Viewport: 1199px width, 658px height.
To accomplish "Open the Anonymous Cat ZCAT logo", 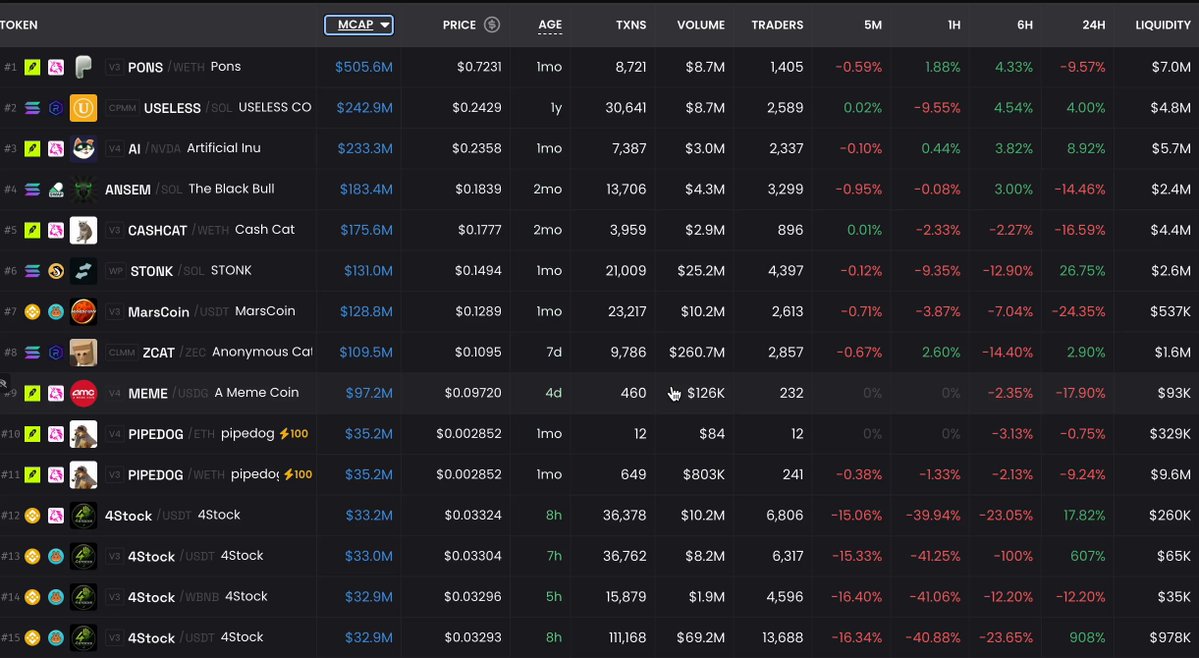I will pyautogui.click(x=83, y=352).
